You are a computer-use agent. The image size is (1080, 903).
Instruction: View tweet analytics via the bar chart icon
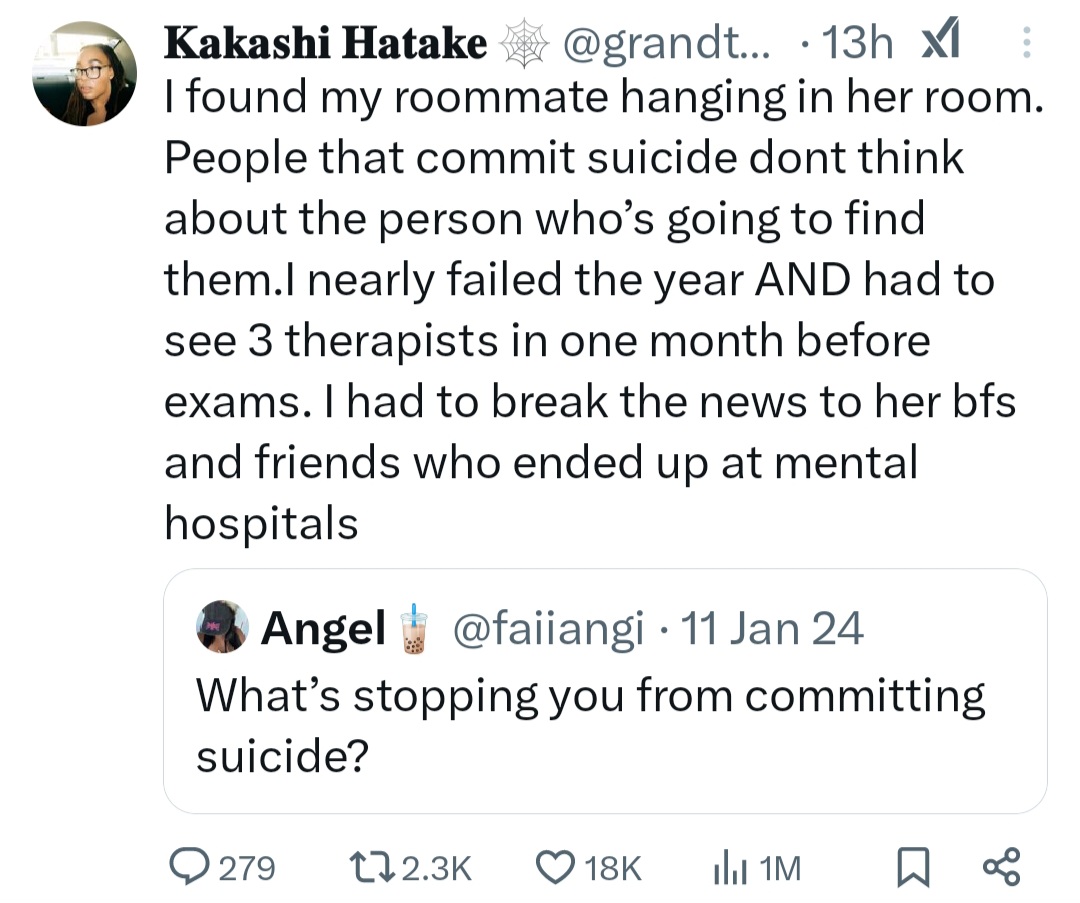click(724, 866)
